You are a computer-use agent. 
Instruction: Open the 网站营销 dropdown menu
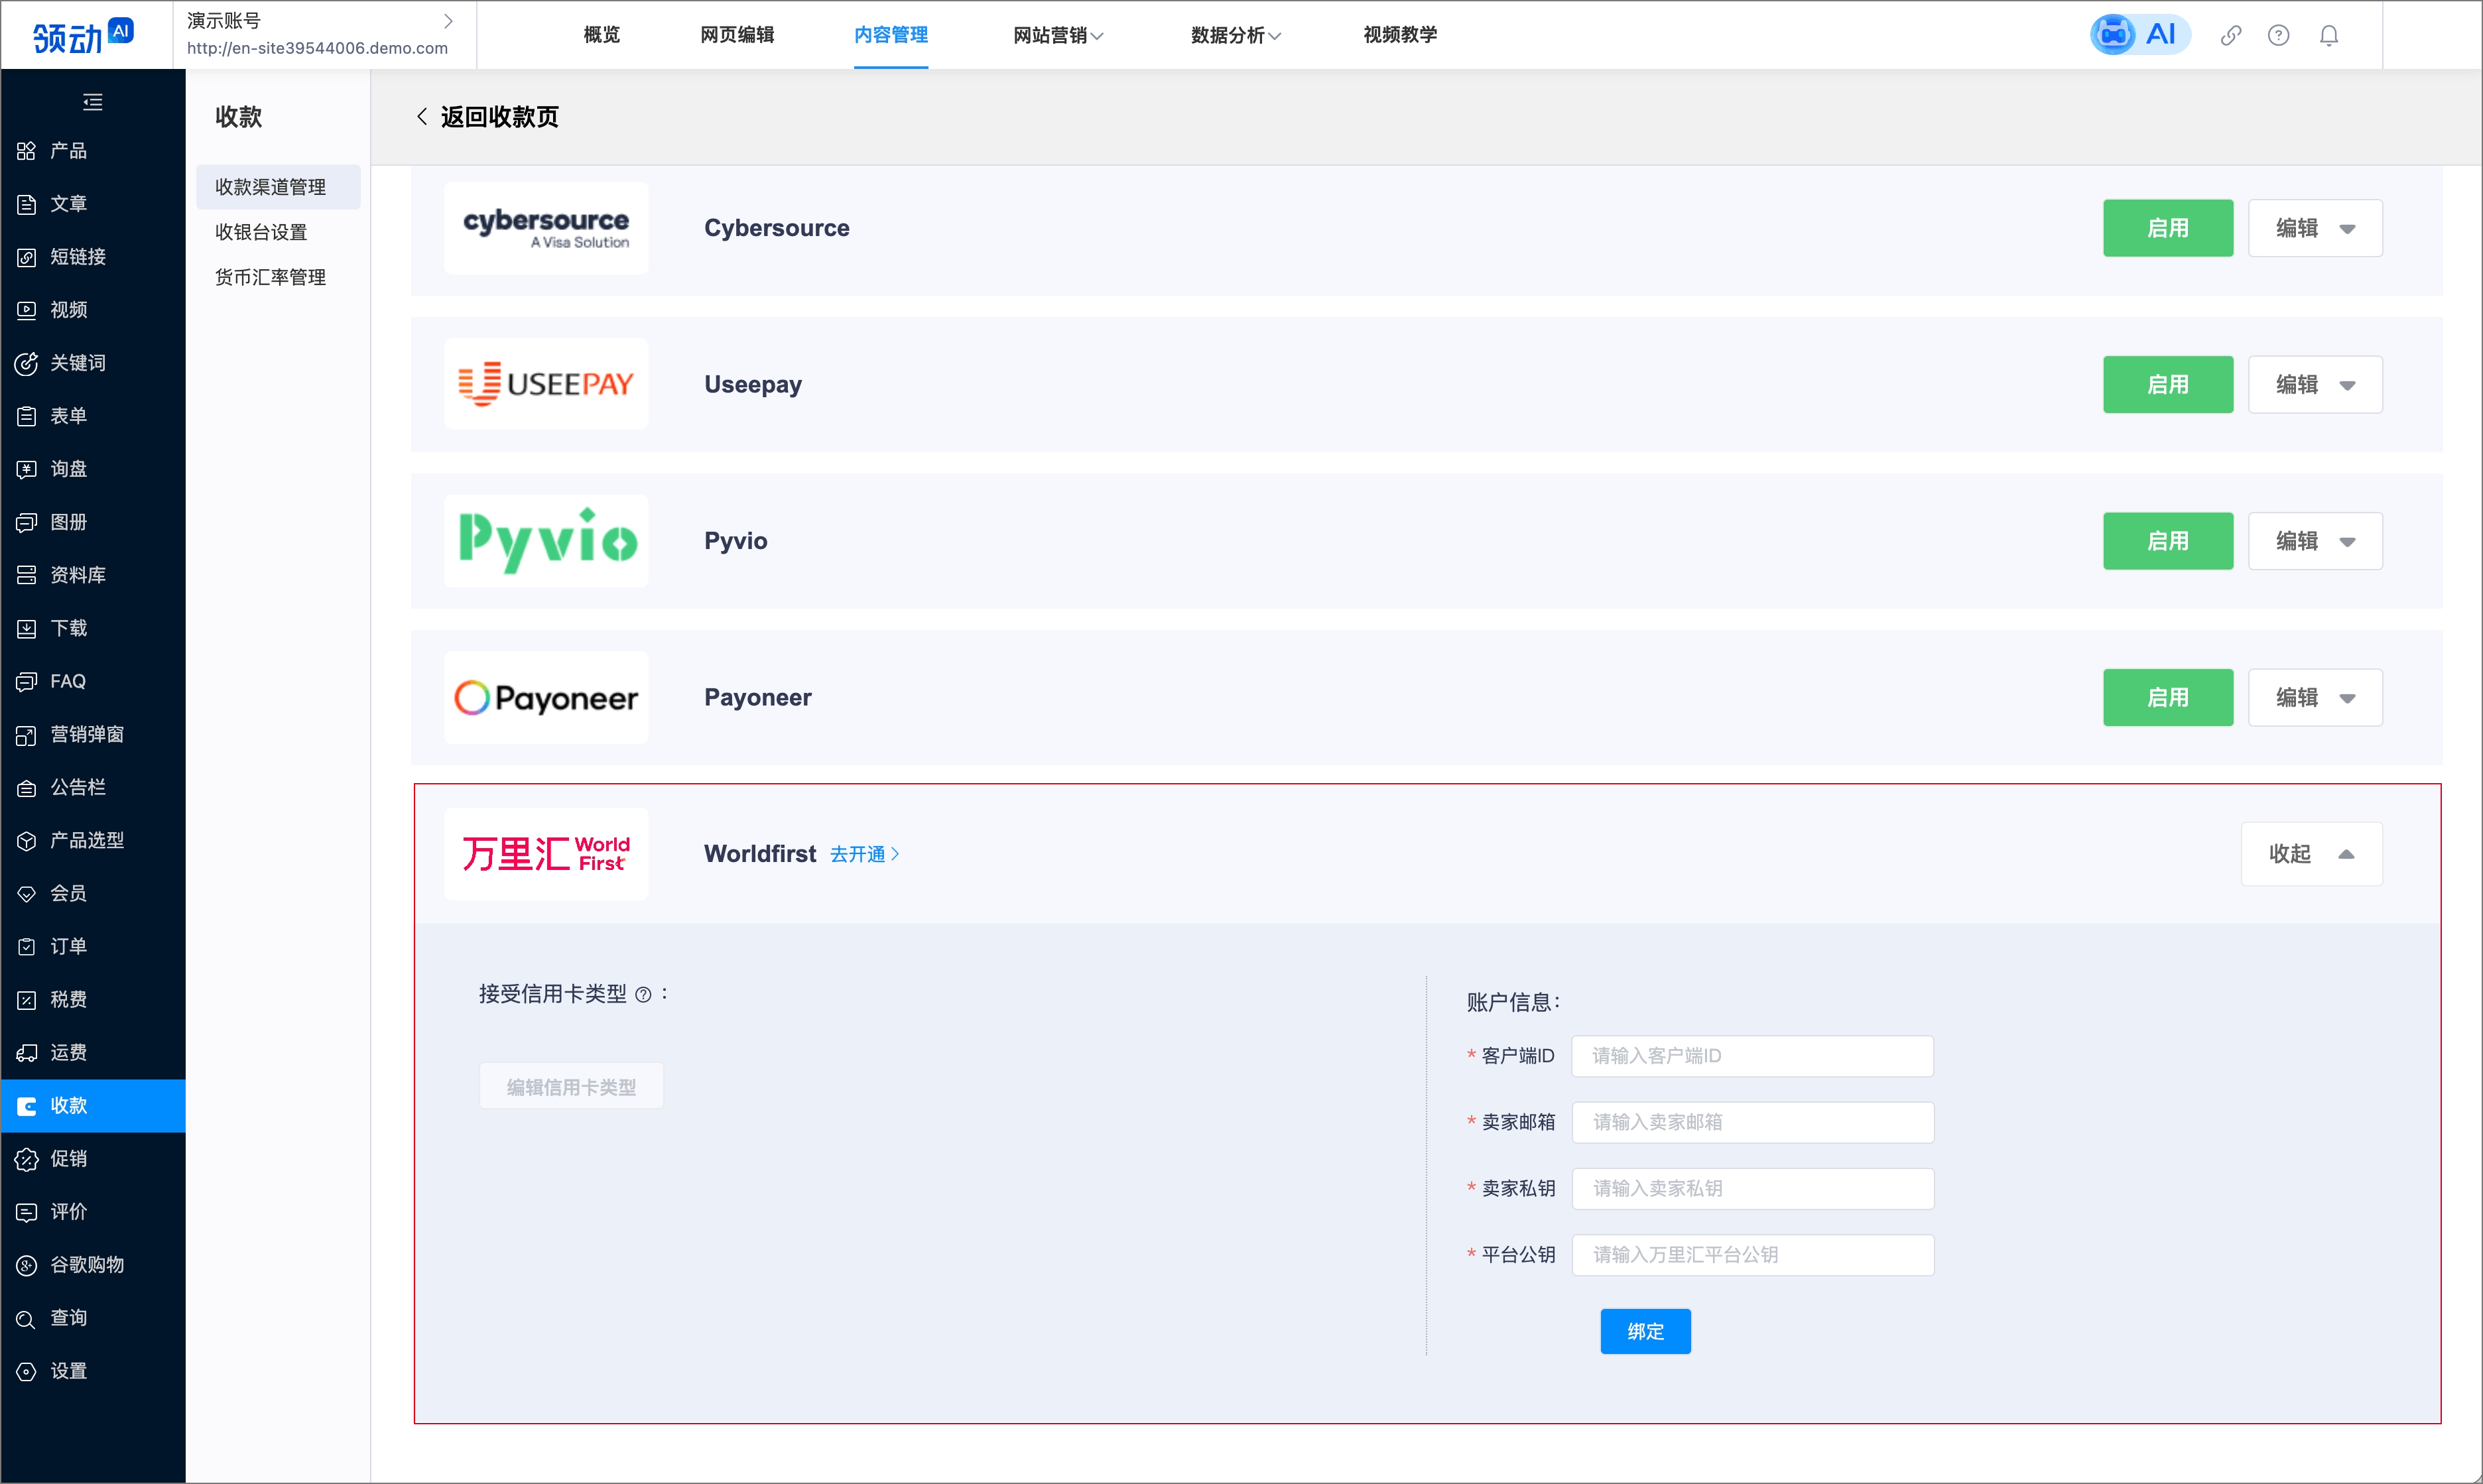[1057, 36]
